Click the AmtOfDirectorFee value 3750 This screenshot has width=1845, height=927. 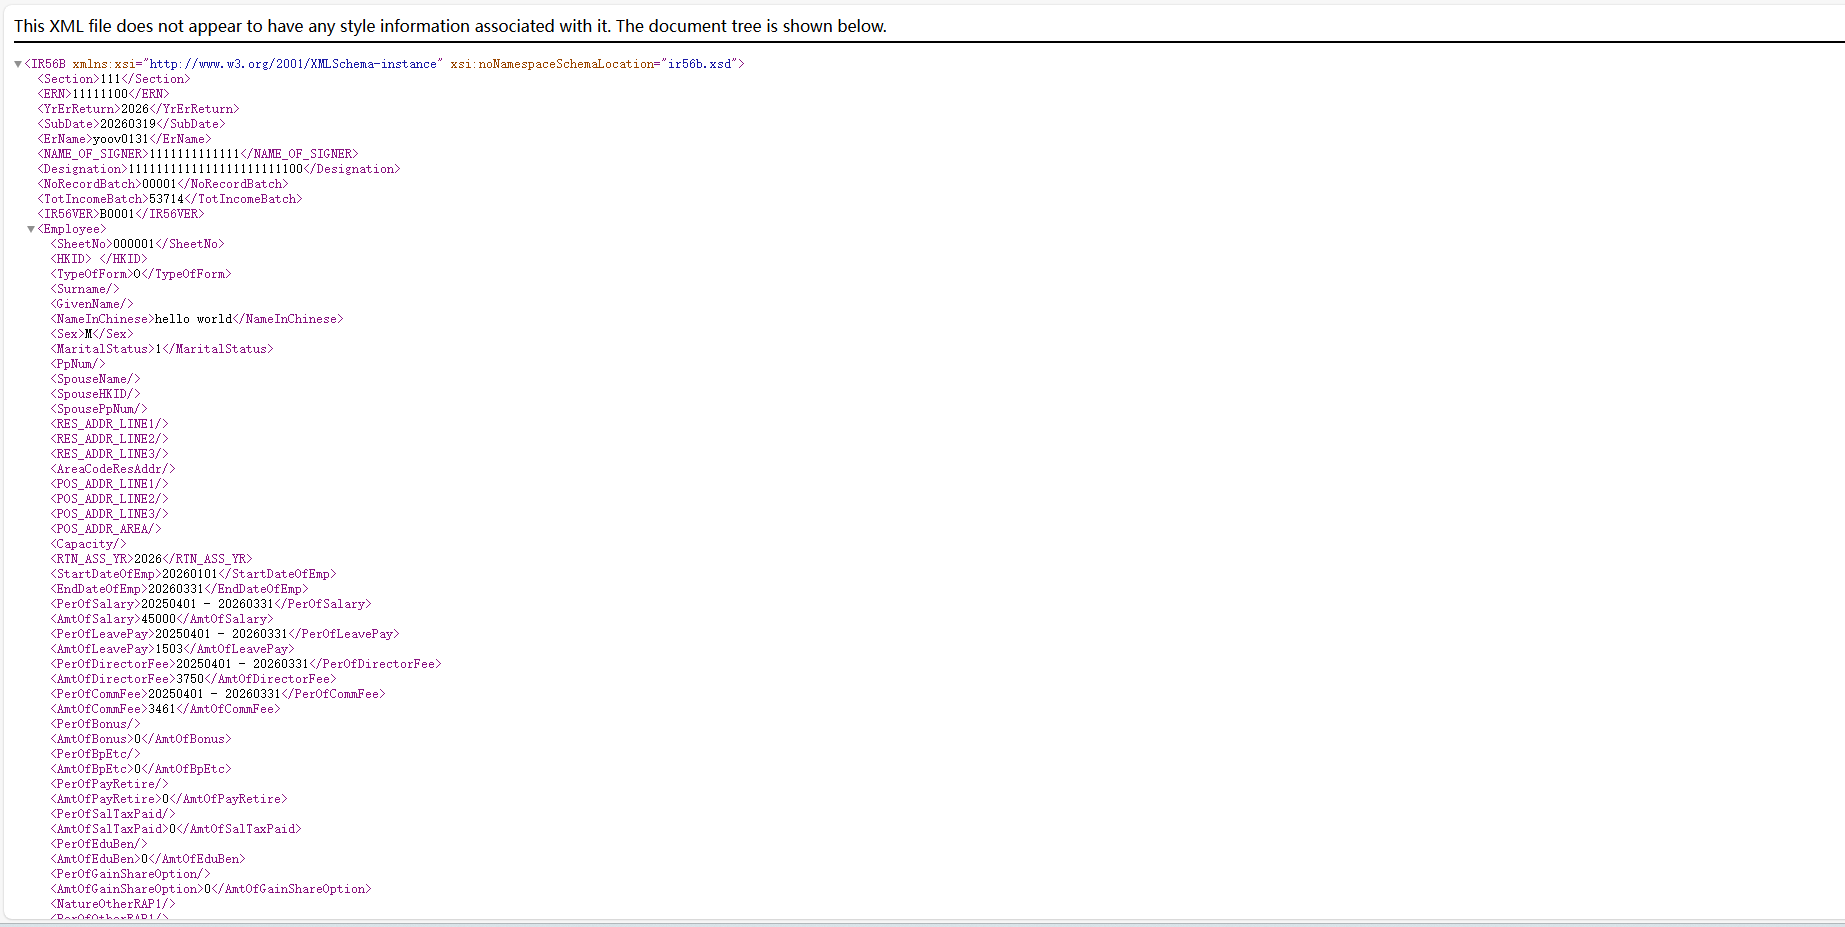(190, 679)
